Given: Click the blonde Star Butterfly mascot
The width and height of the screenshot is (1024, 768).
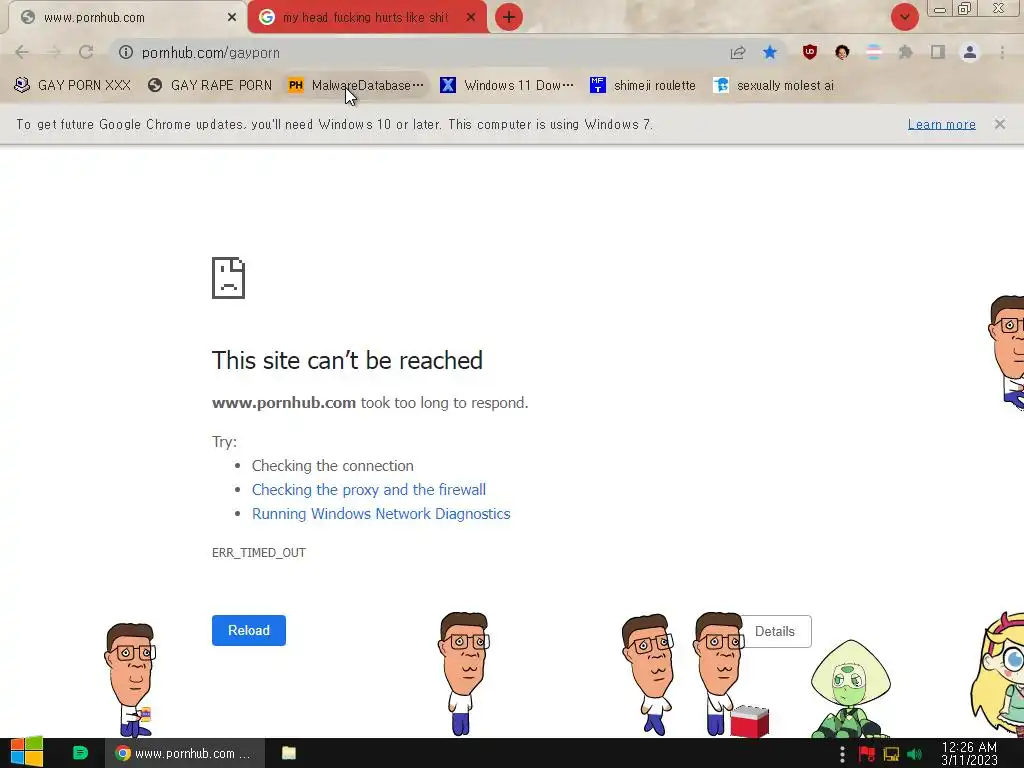Looking at the screenshot, I should (x=998, y=674).
